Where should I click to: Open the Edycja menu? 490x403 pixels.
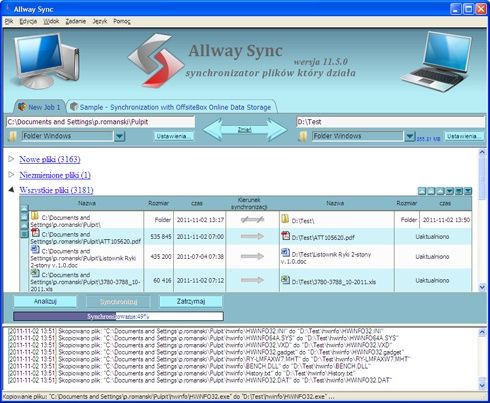tap(28, 21)
